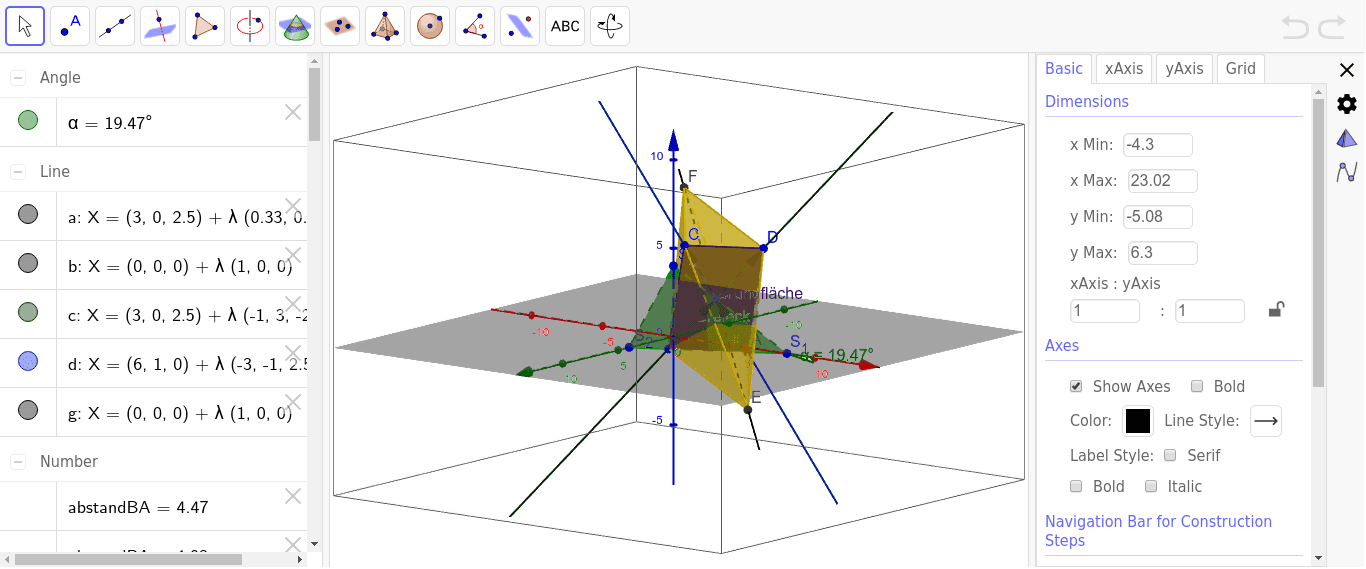This screenshot has height=569, width=1366.
Task: Select point D in the 3D view
Action: [x=762, y=247]
